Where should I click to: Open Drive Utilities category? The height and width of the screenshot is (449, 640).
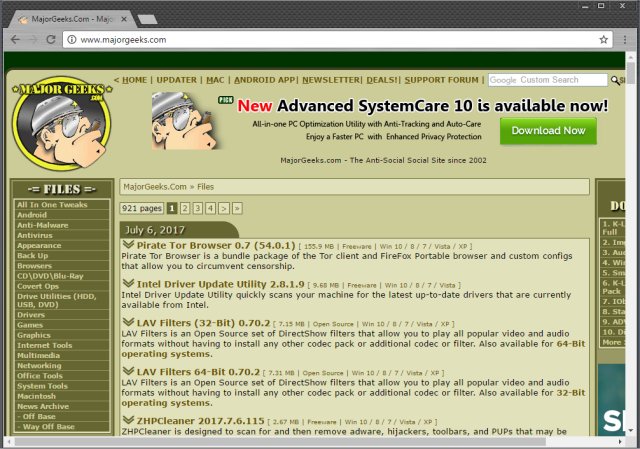coord(62,300)
